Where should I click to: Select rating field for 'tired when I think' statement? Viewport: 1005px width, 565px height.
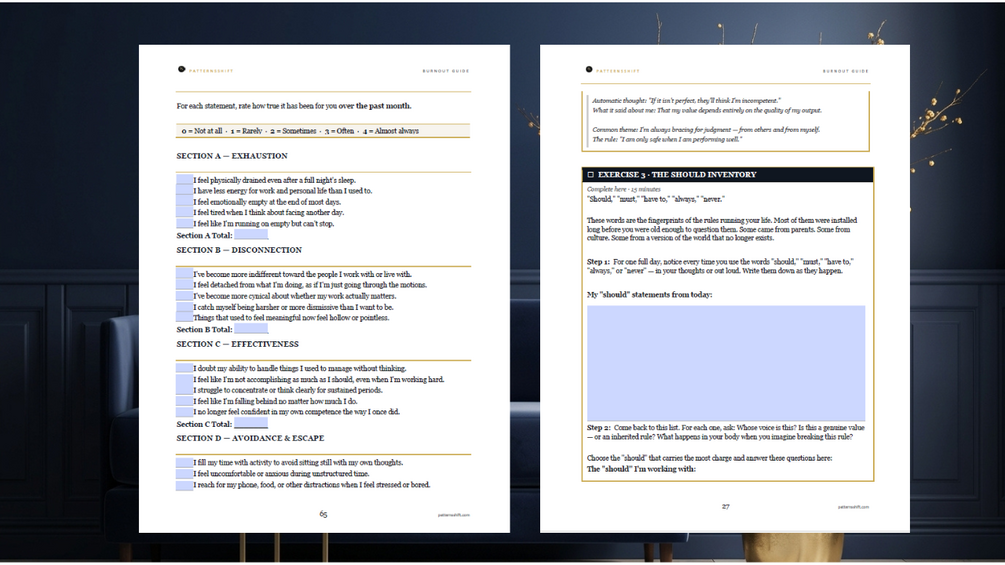pyautogui.click(x=185, y=213)
